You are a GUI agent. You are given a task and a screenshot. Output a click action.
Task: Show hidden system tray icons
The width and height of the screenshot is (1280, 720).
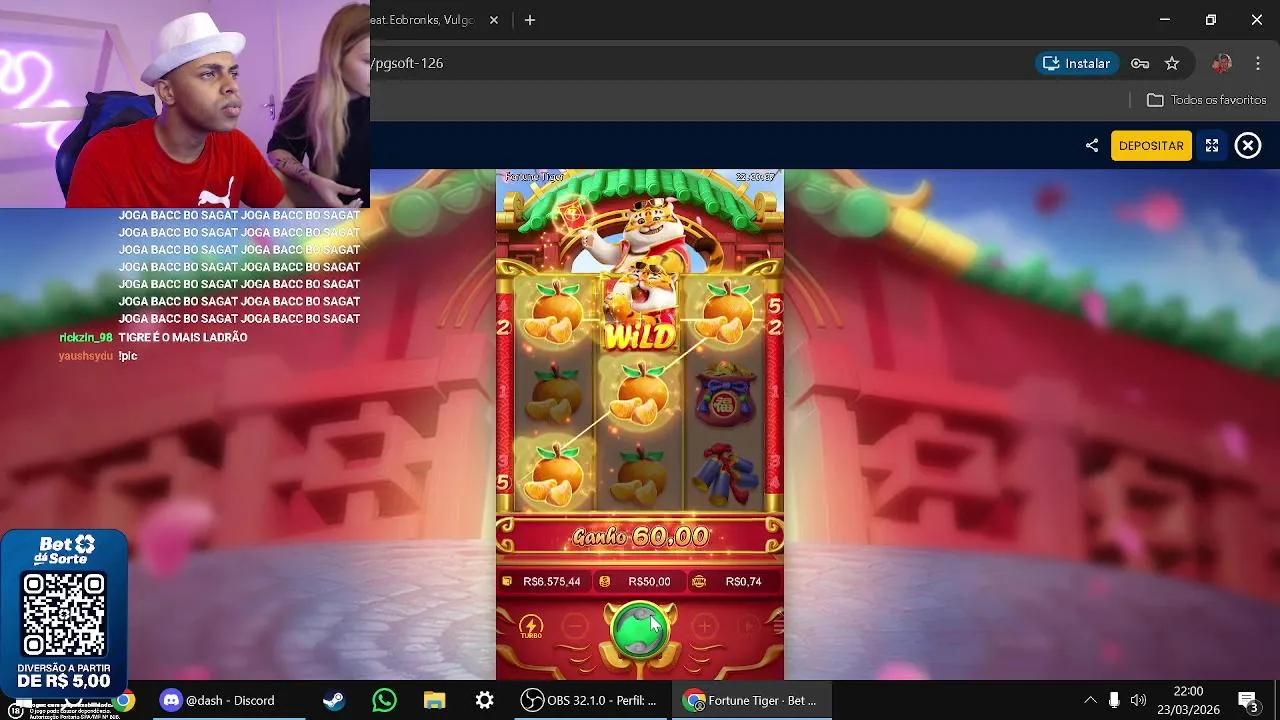coord(1090,700)
